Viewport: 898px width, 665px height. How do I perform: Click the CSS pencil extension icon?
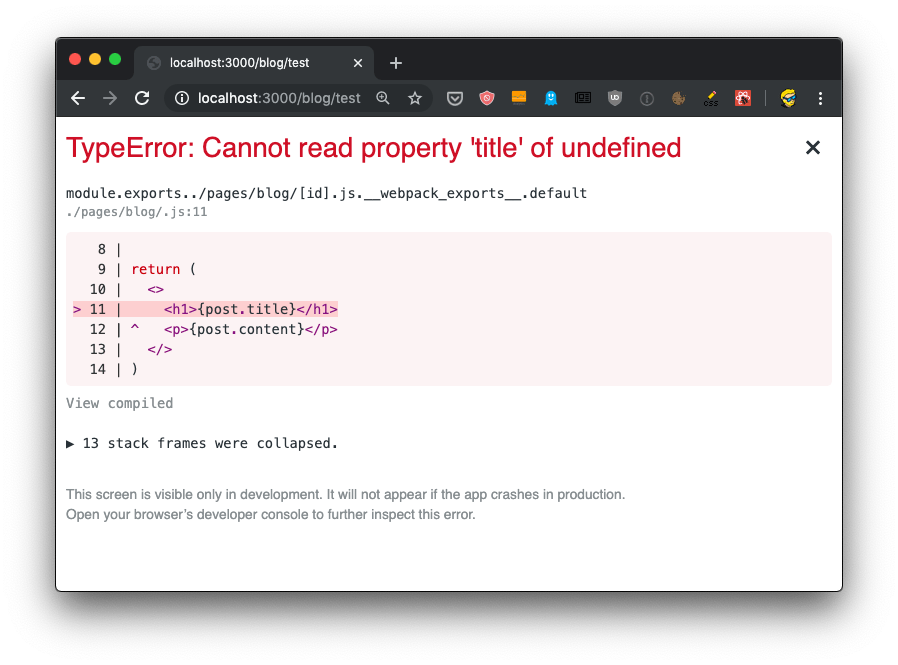point(710,98)
